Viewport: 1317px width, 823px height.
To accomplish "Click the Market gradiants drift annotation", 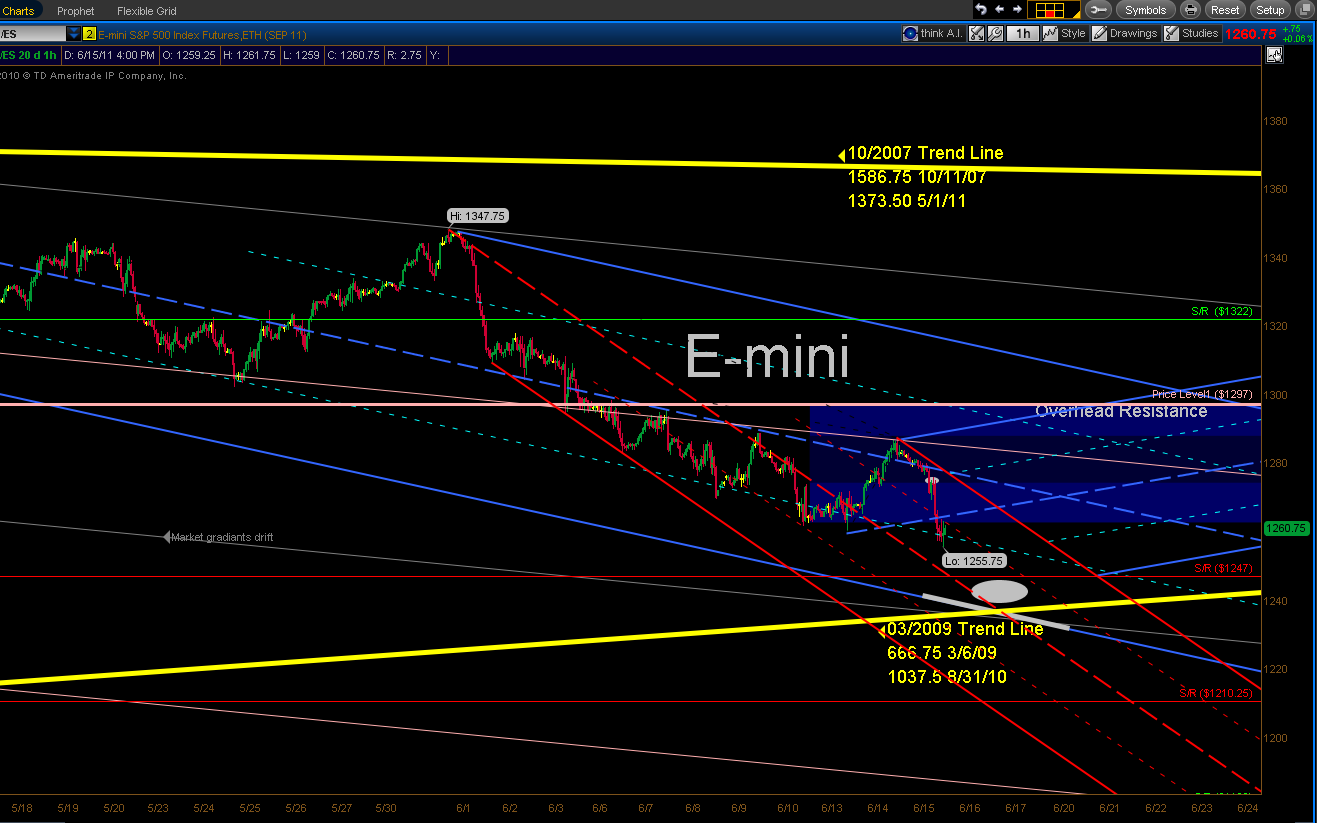I will point(222,537).
